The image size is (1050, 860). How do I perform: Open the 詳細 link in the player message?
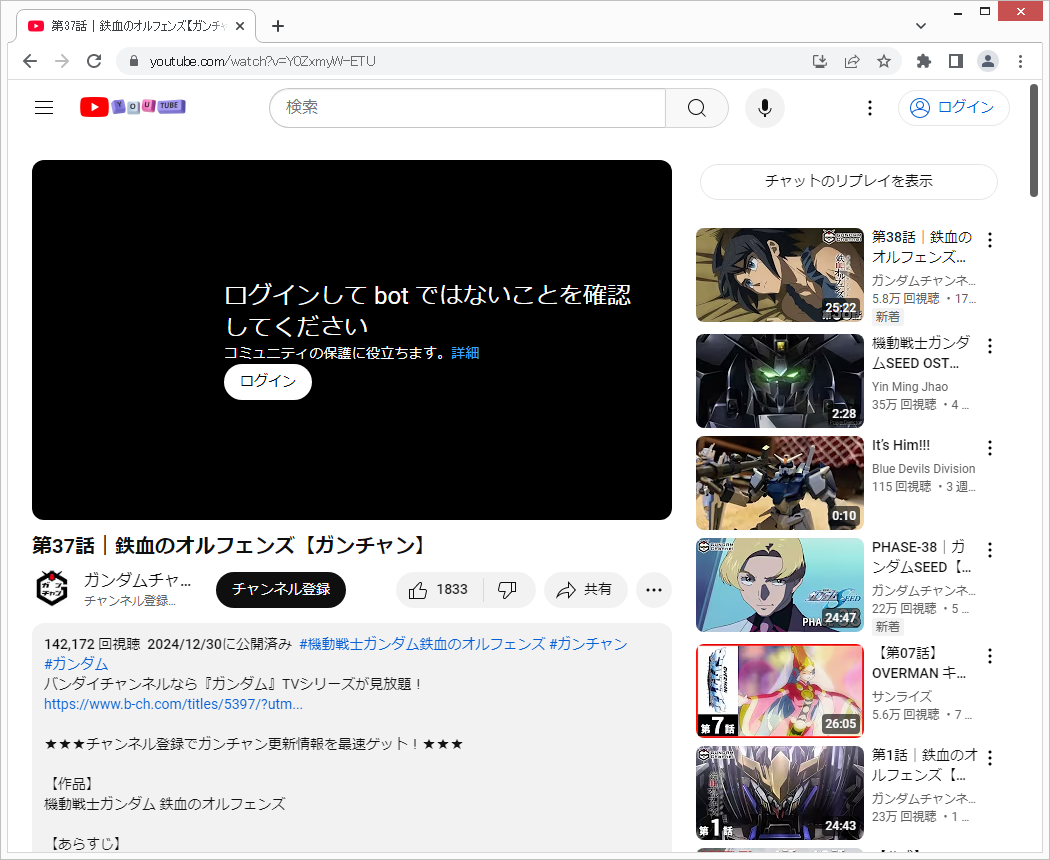click(465, 353)
